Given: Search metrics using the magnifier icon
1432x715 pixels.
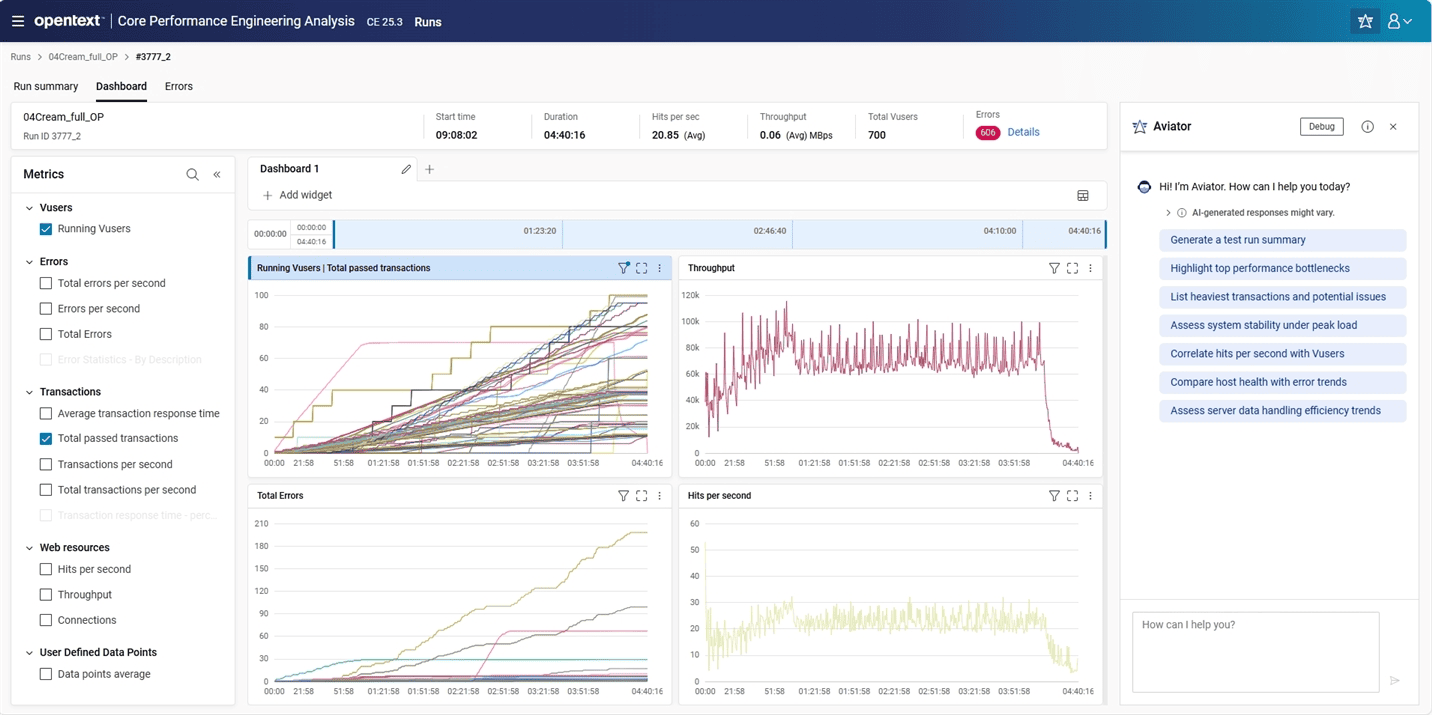Looking at the screenshot, I should coord(192,175).
